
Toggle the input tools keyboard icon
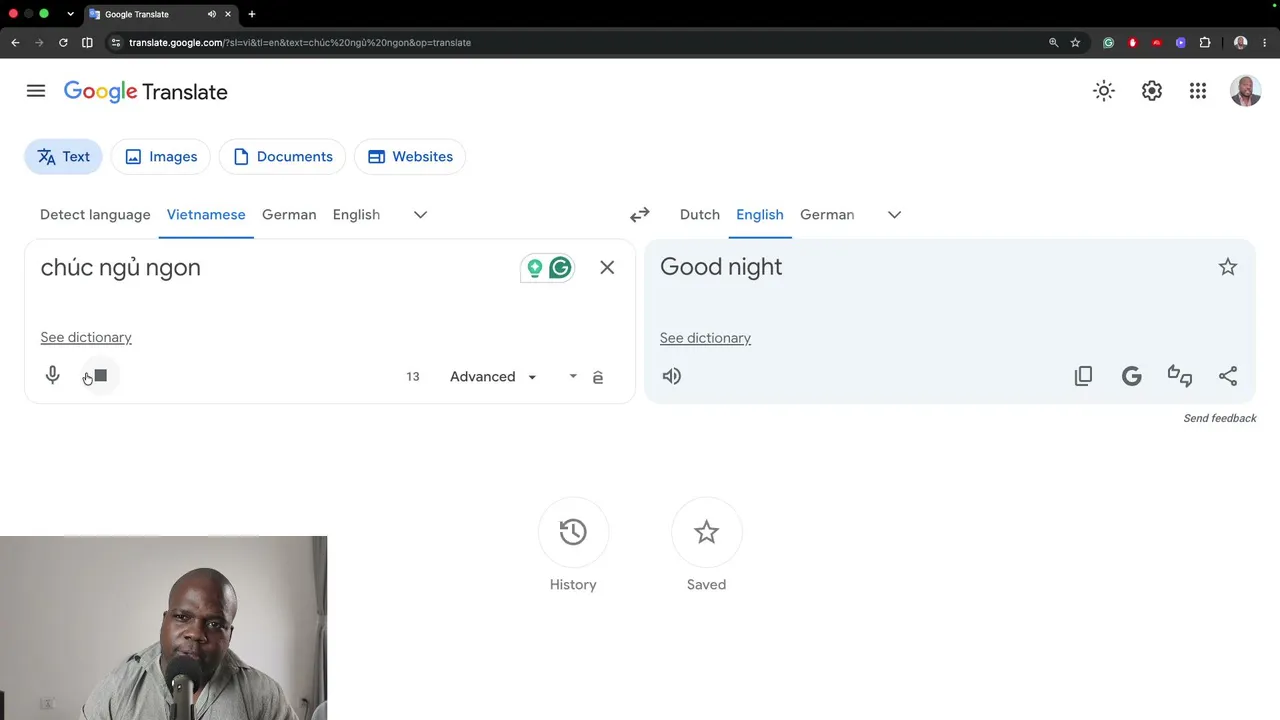(598, 377)
